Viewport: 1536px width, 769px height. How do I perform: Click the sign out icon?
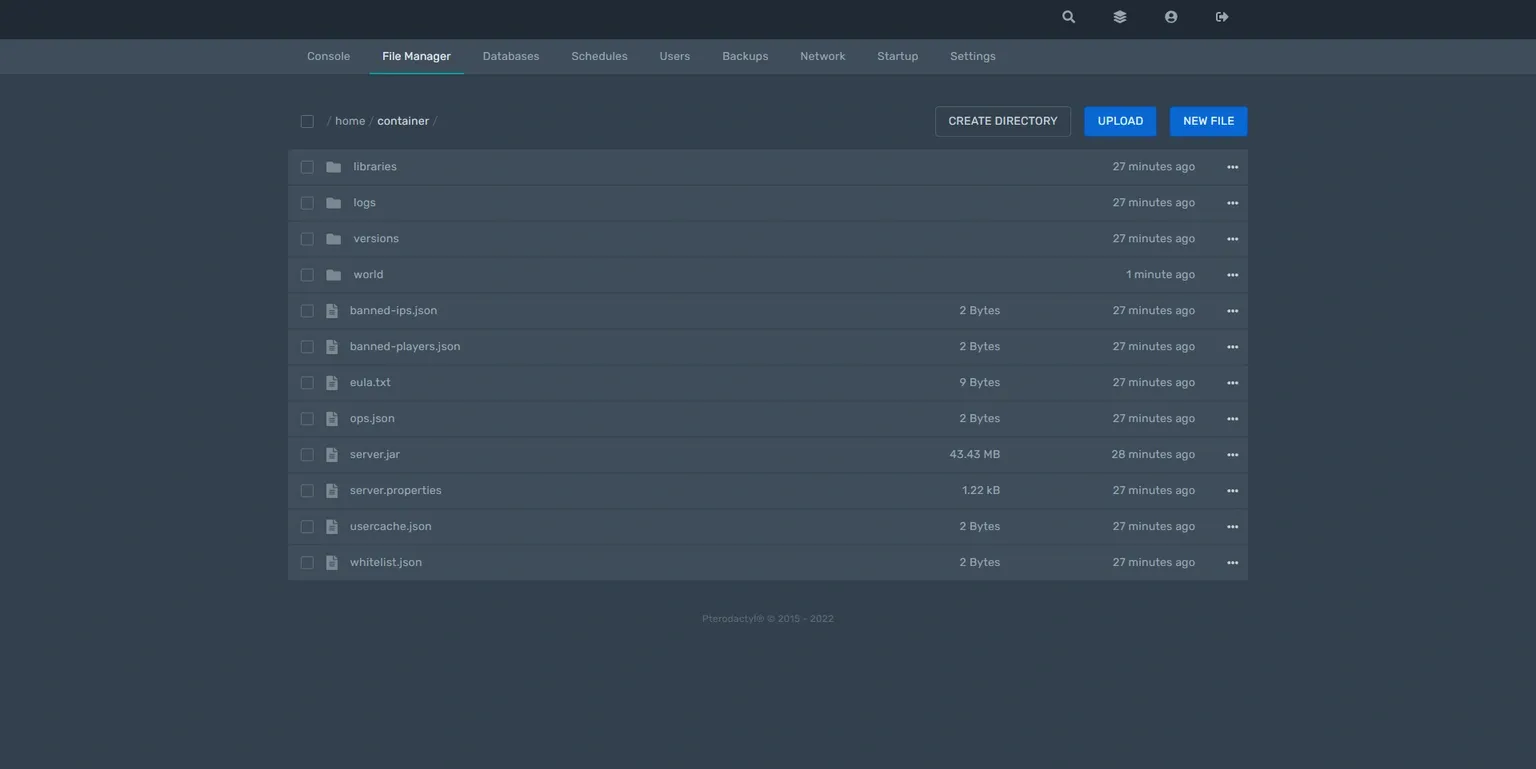point(1221,17)
